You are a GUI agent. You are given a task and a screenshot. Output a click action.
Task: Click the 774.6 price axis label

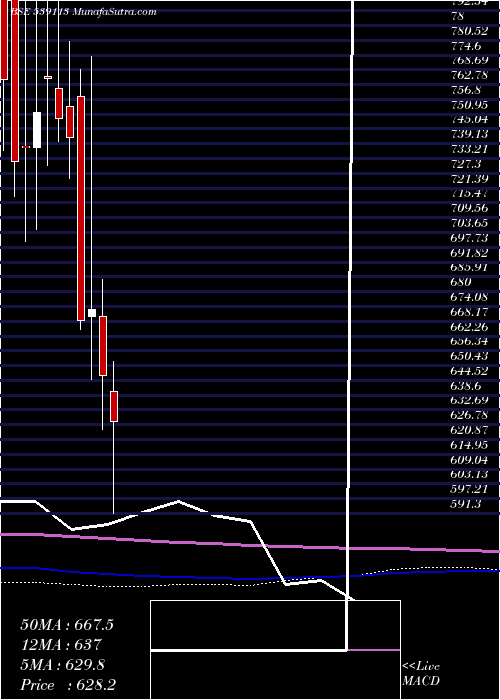click(x=466, y=46)
